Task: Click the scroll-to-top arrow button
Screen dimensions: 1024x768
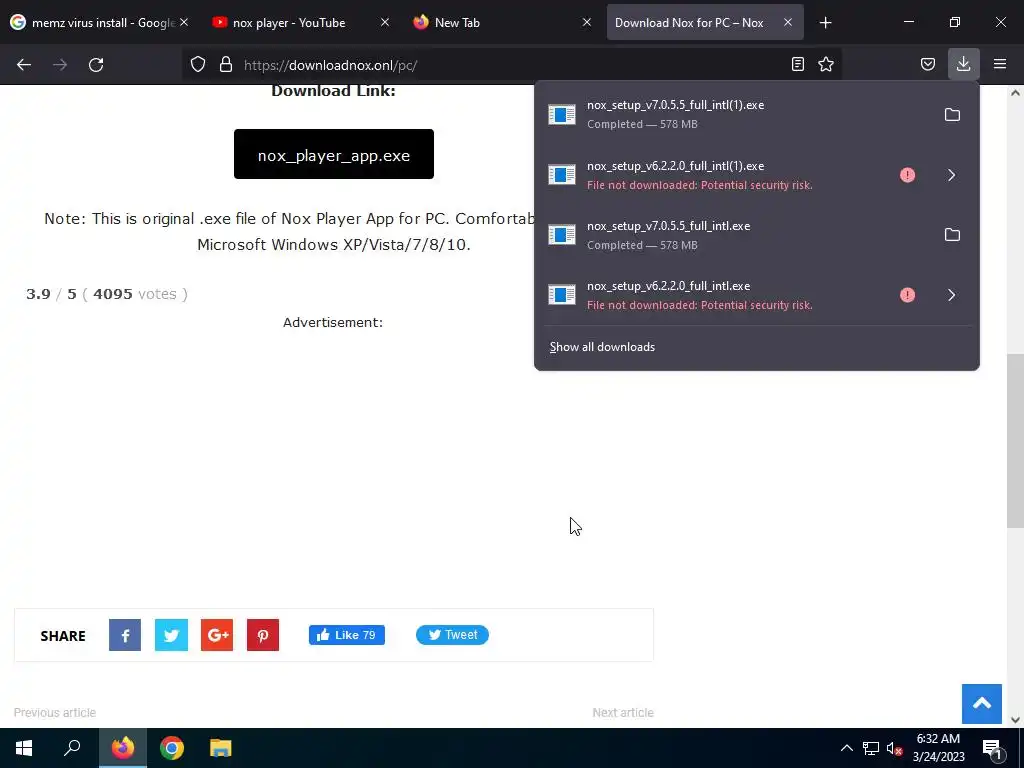Action: point(982,704)
